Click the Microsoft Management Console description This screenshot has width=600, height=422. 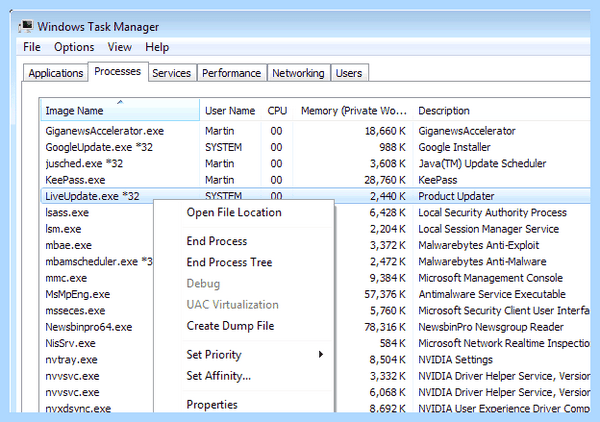pos(491,278)
